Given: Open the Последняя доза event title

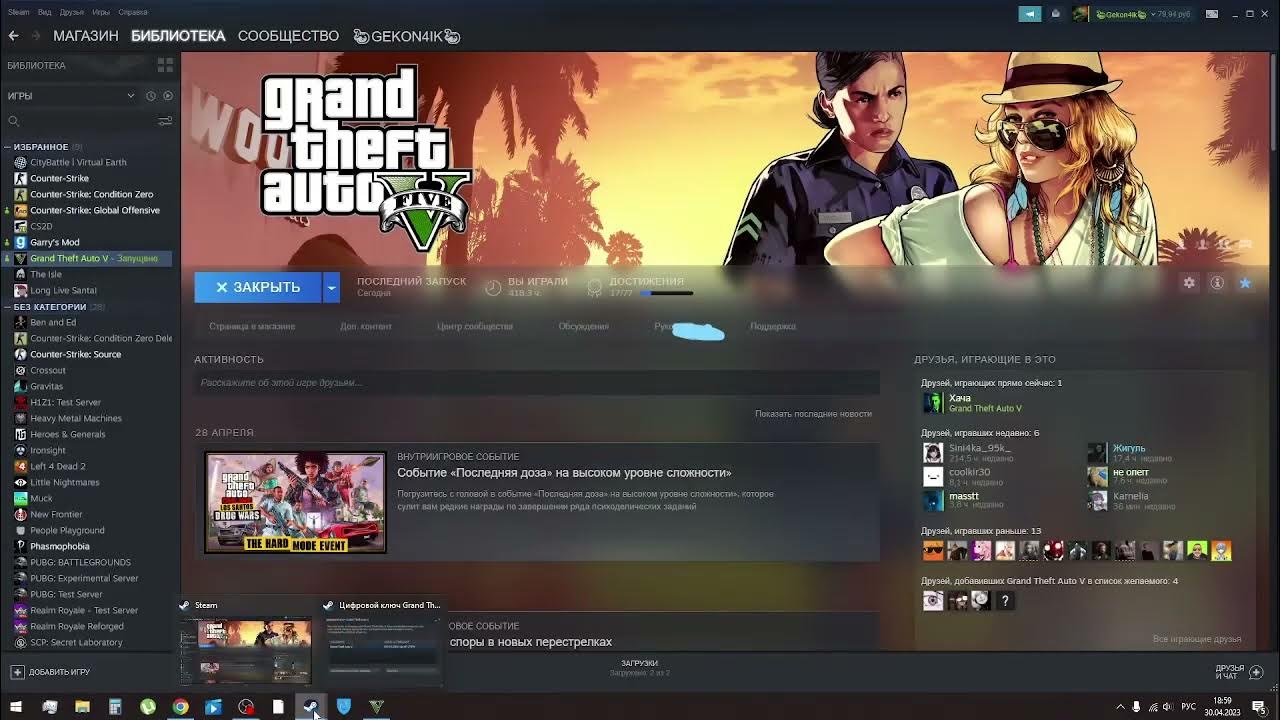Looking at the screenshot, I should (x=564, y=473).
